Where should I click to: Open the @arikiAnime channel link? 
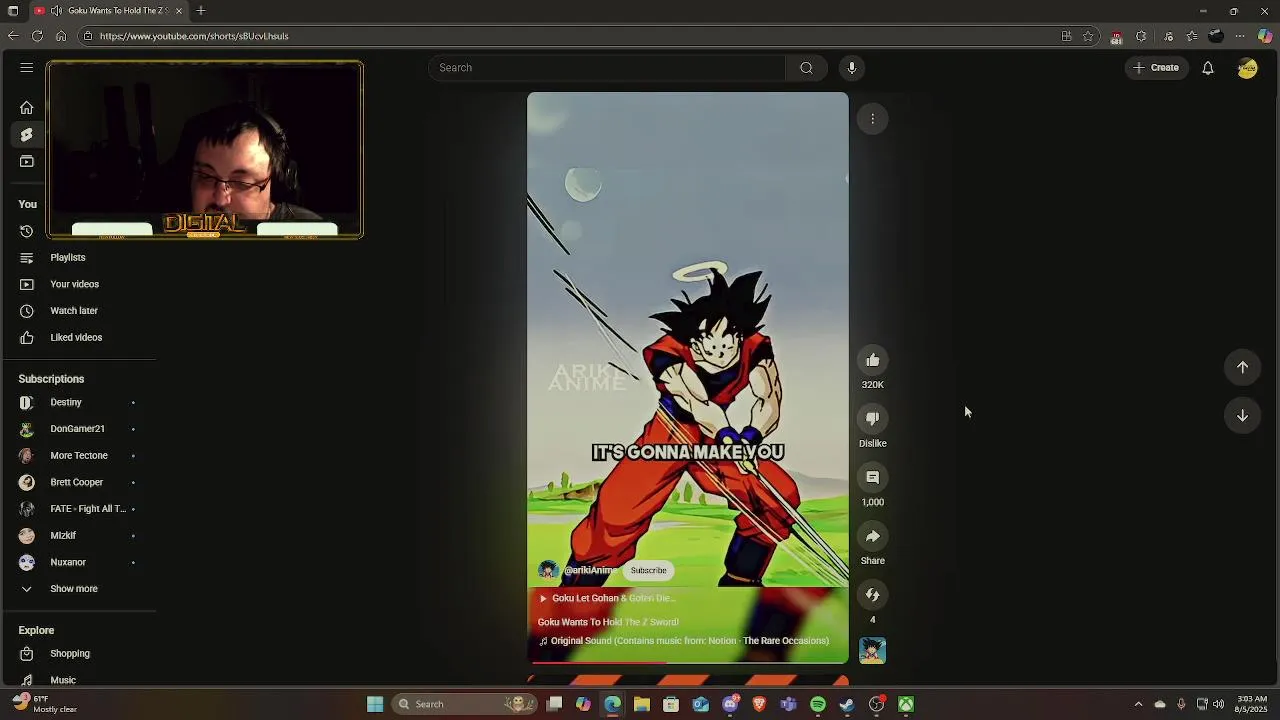[590, 571]
